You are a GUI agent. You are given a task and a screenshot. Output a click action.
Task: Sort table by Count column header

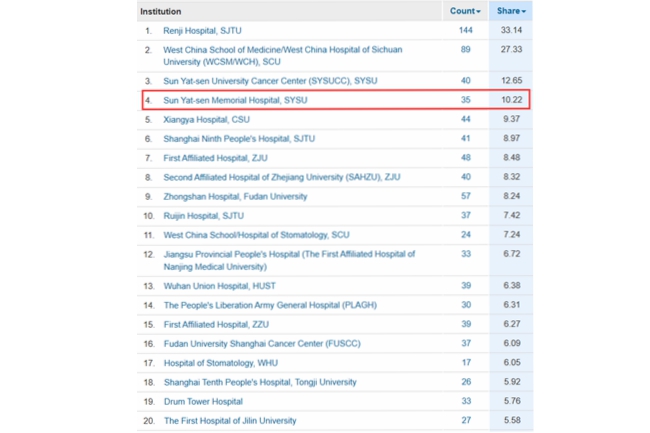465,11
